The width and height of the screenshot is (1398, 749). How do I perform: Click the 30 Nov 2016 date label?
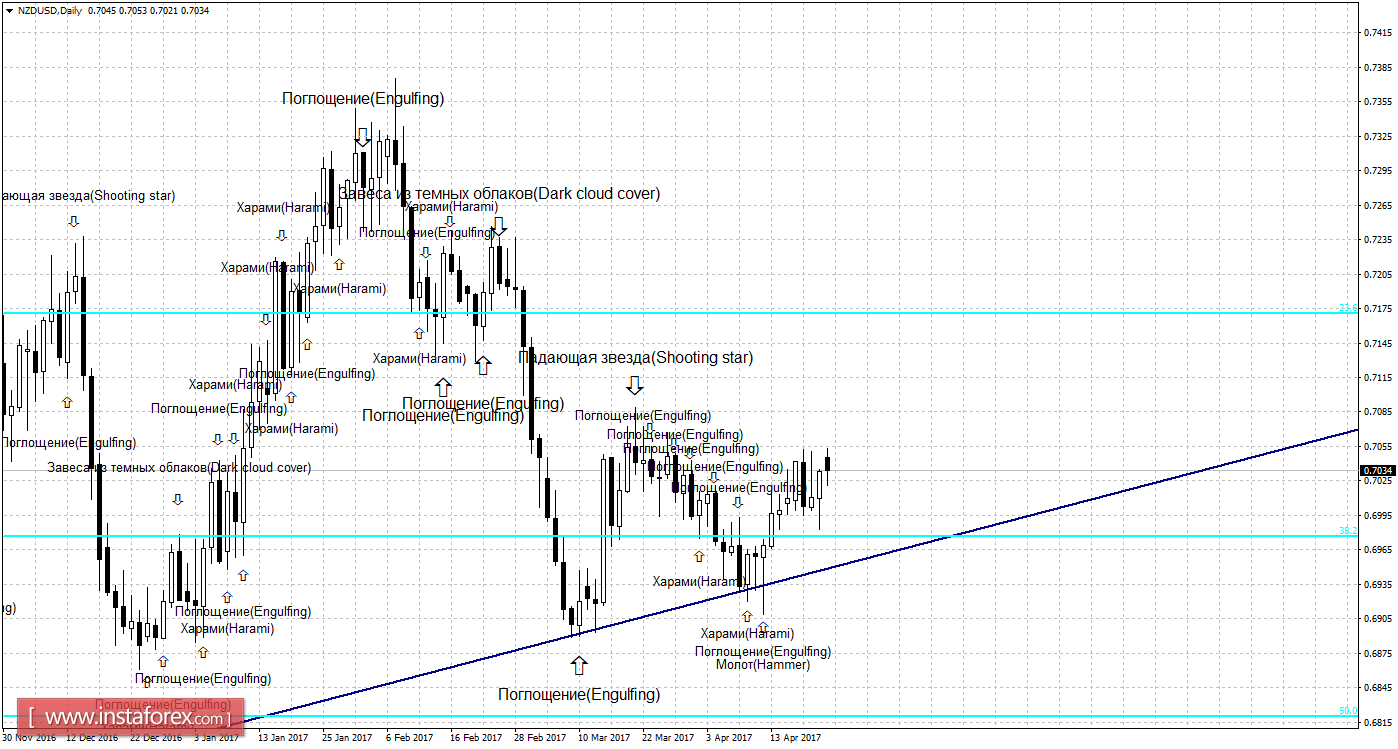(x=29, y=738)
